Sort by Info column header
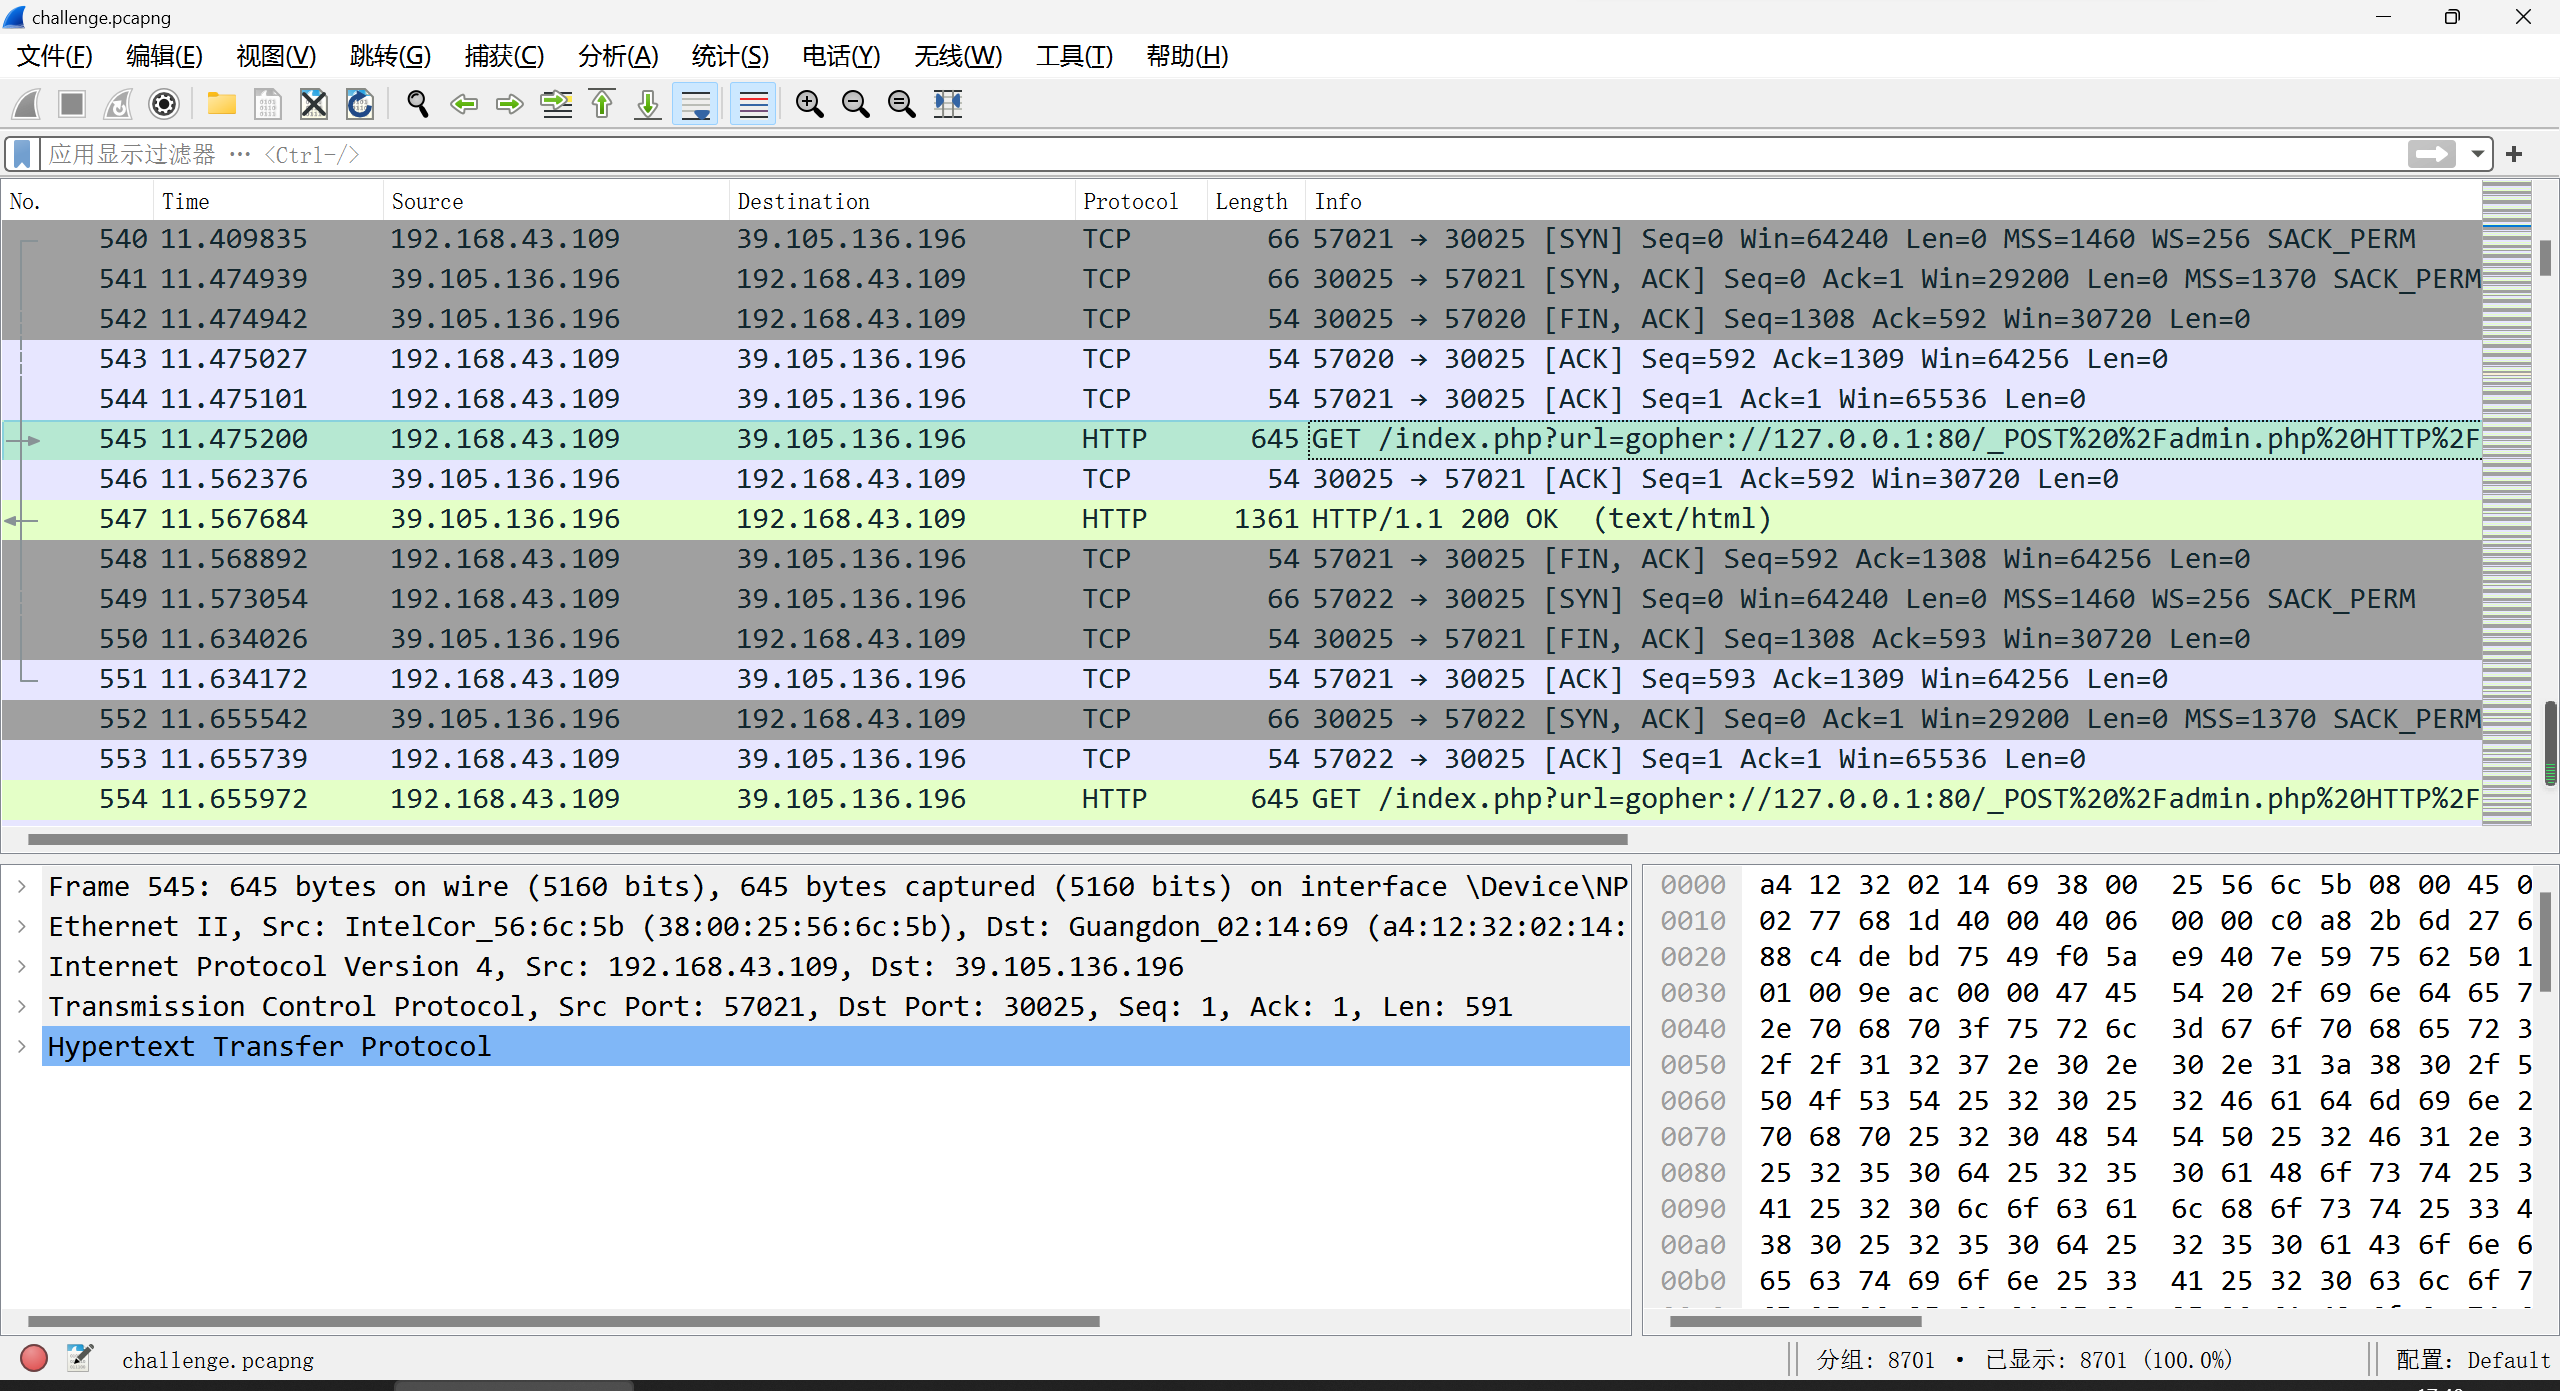2560x1391 pixels. coord(1893,201)
